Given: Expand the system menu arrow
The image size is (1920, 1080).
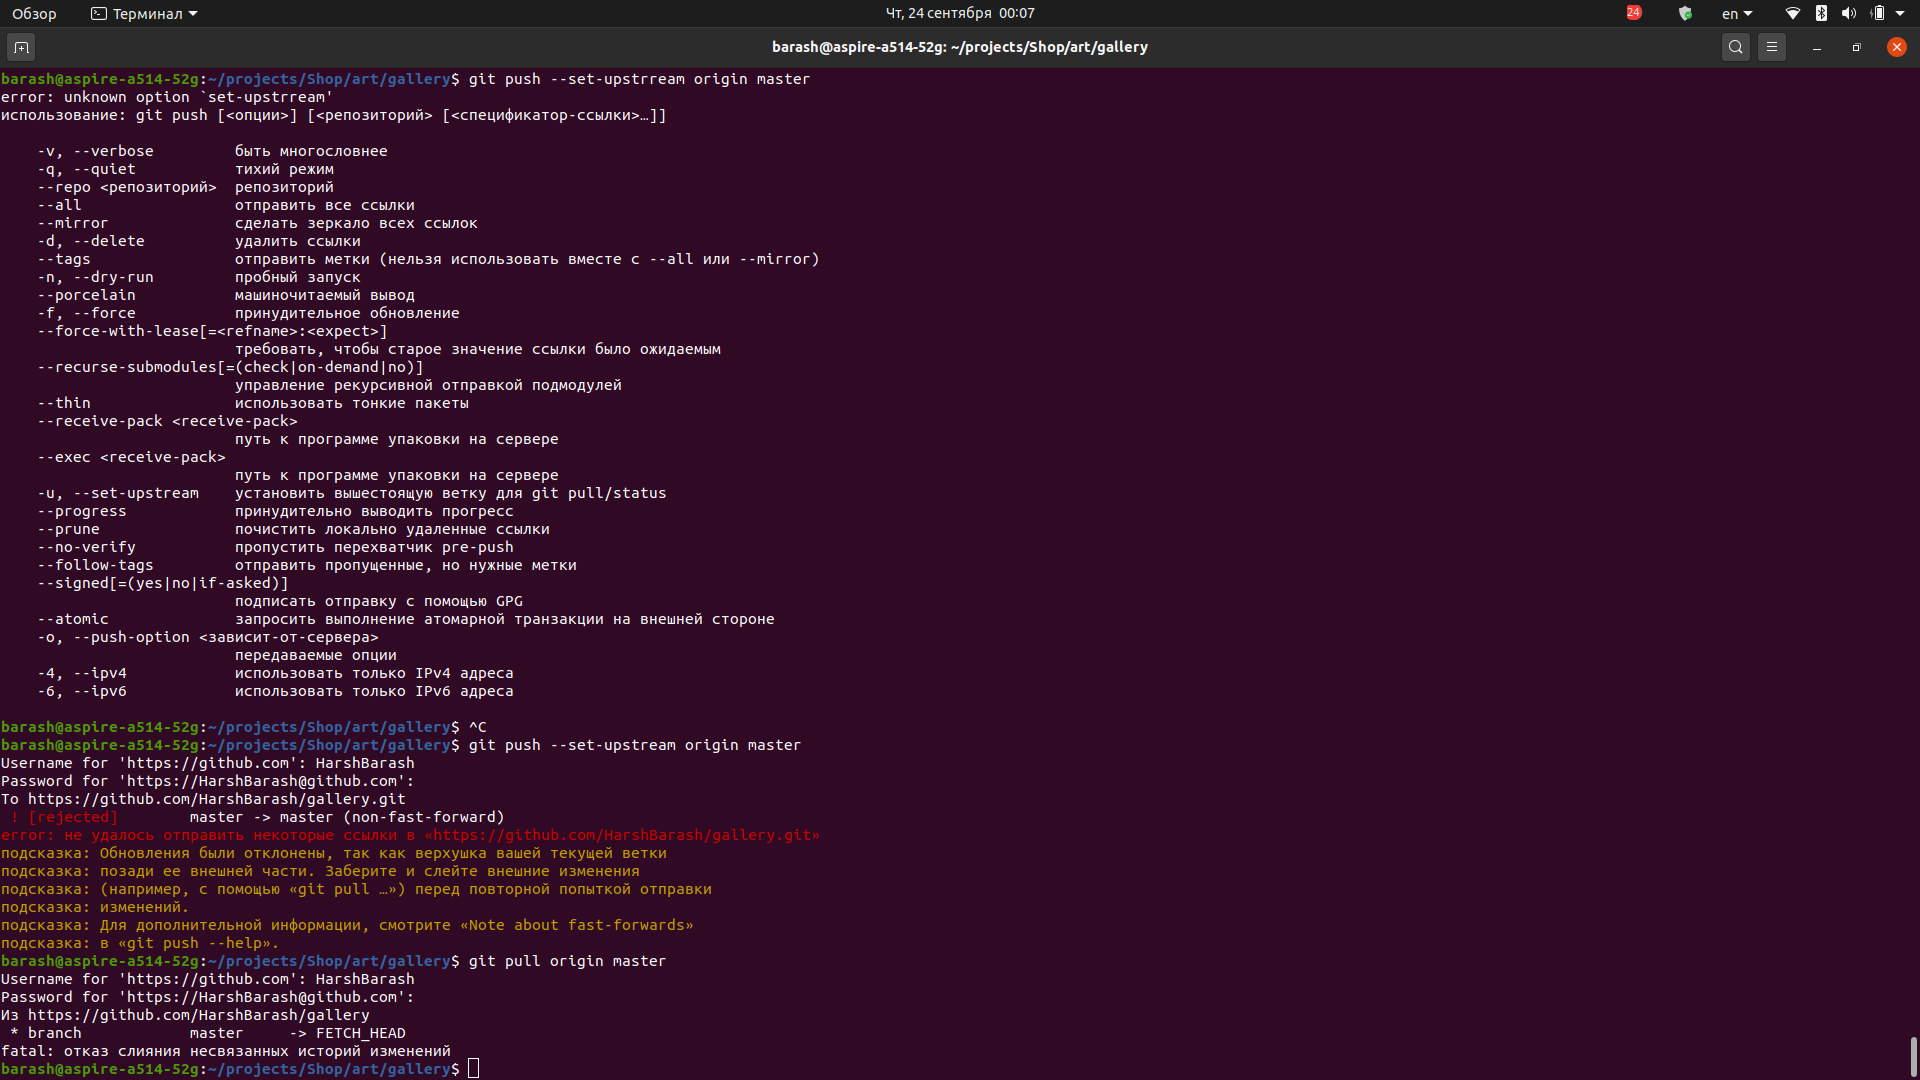Looking at the screenshot, I should pyautogui.click(x=1900, y=13).
